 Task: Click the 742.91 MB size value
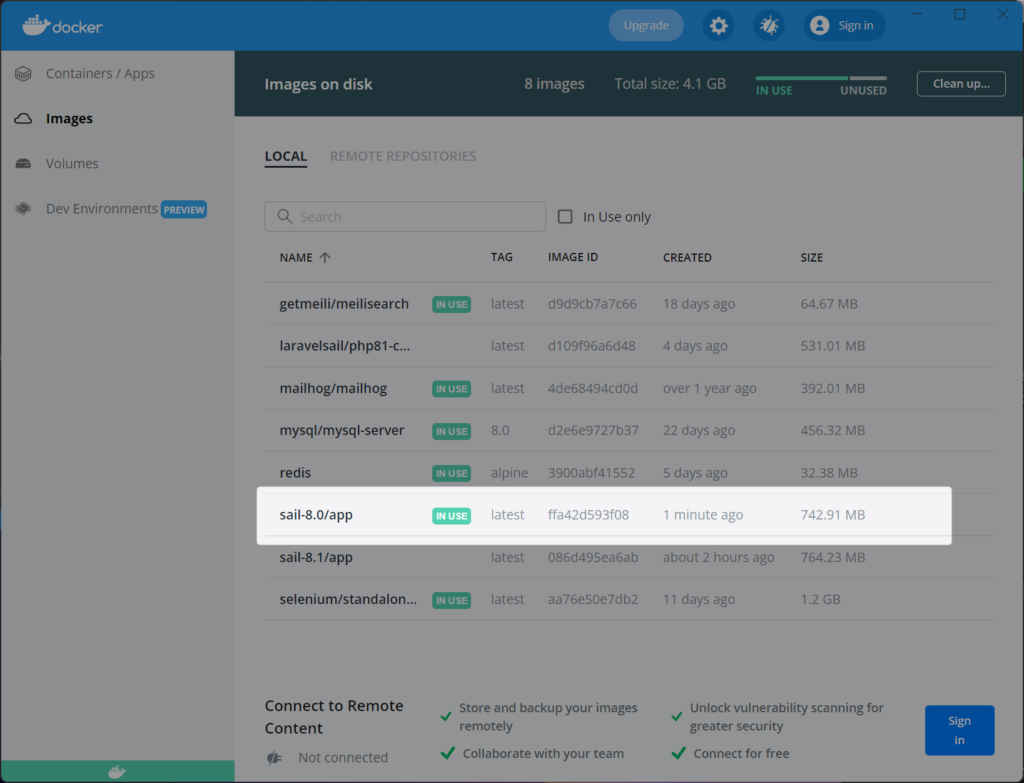[833, 515]
